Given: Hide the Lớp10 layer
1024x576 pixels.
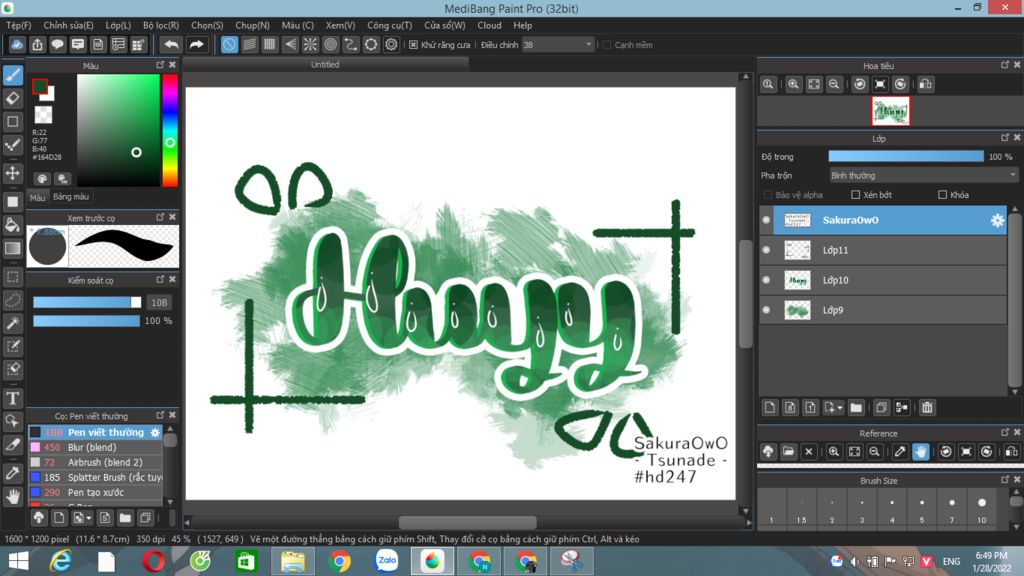Looking at the screenshot, I should (x=767, y=280).
